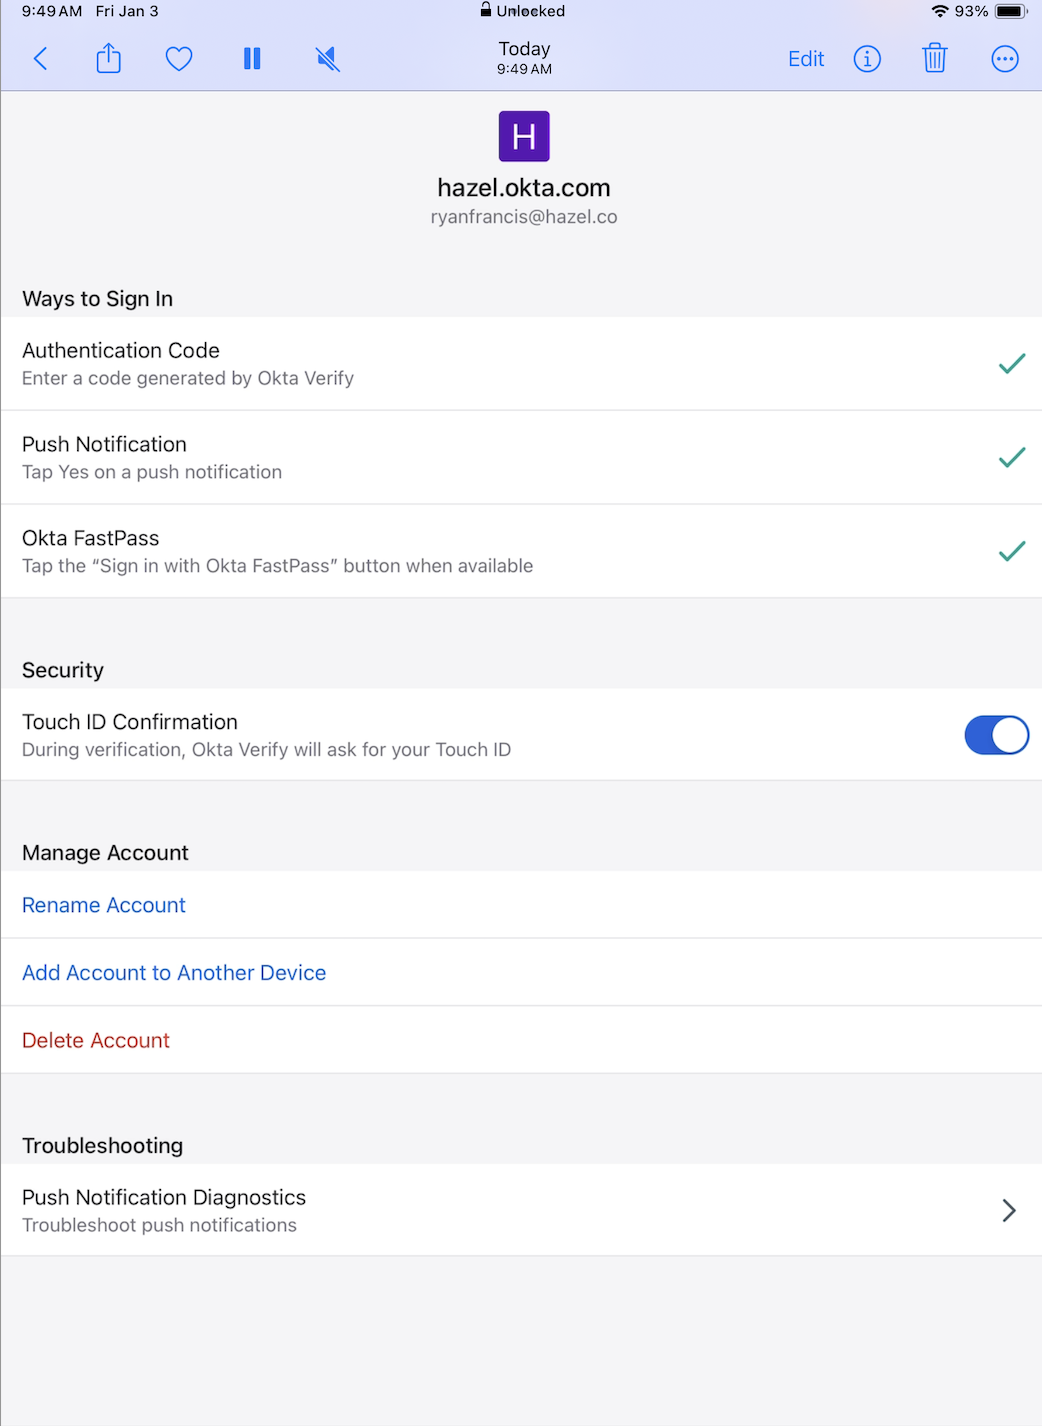Tap the Authentication Code checkmark
Image resolution: width=1042 pixels, height=1426 pixels.
coord(1012,364)
